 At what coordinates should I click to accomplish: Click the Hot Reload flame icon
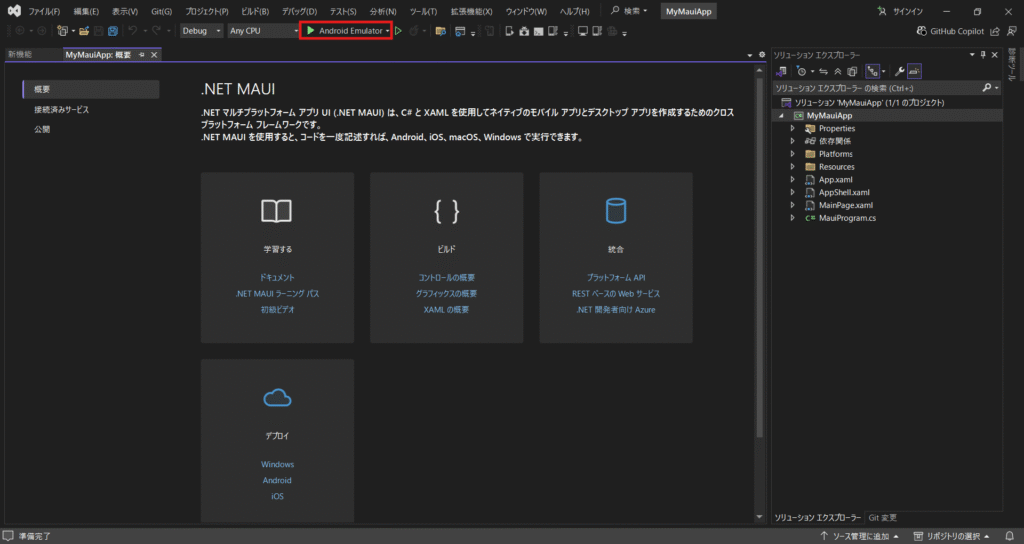pyautogui.click(x=413, y=31)
